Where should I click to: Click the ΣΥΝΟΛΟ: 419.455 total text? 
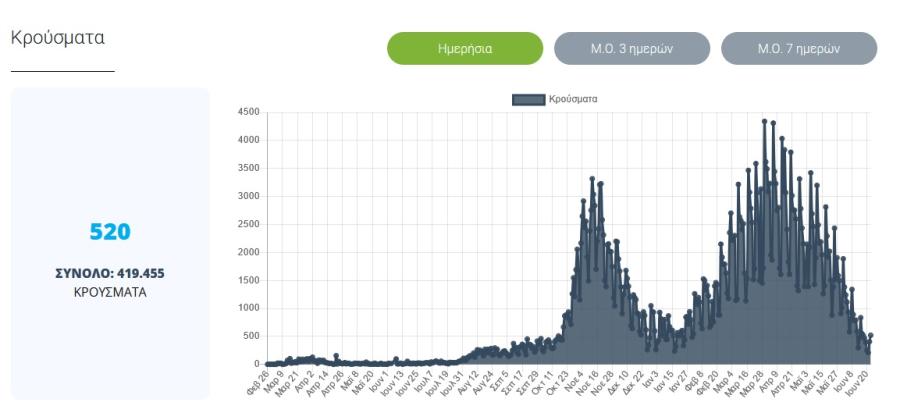pos(110,274)
